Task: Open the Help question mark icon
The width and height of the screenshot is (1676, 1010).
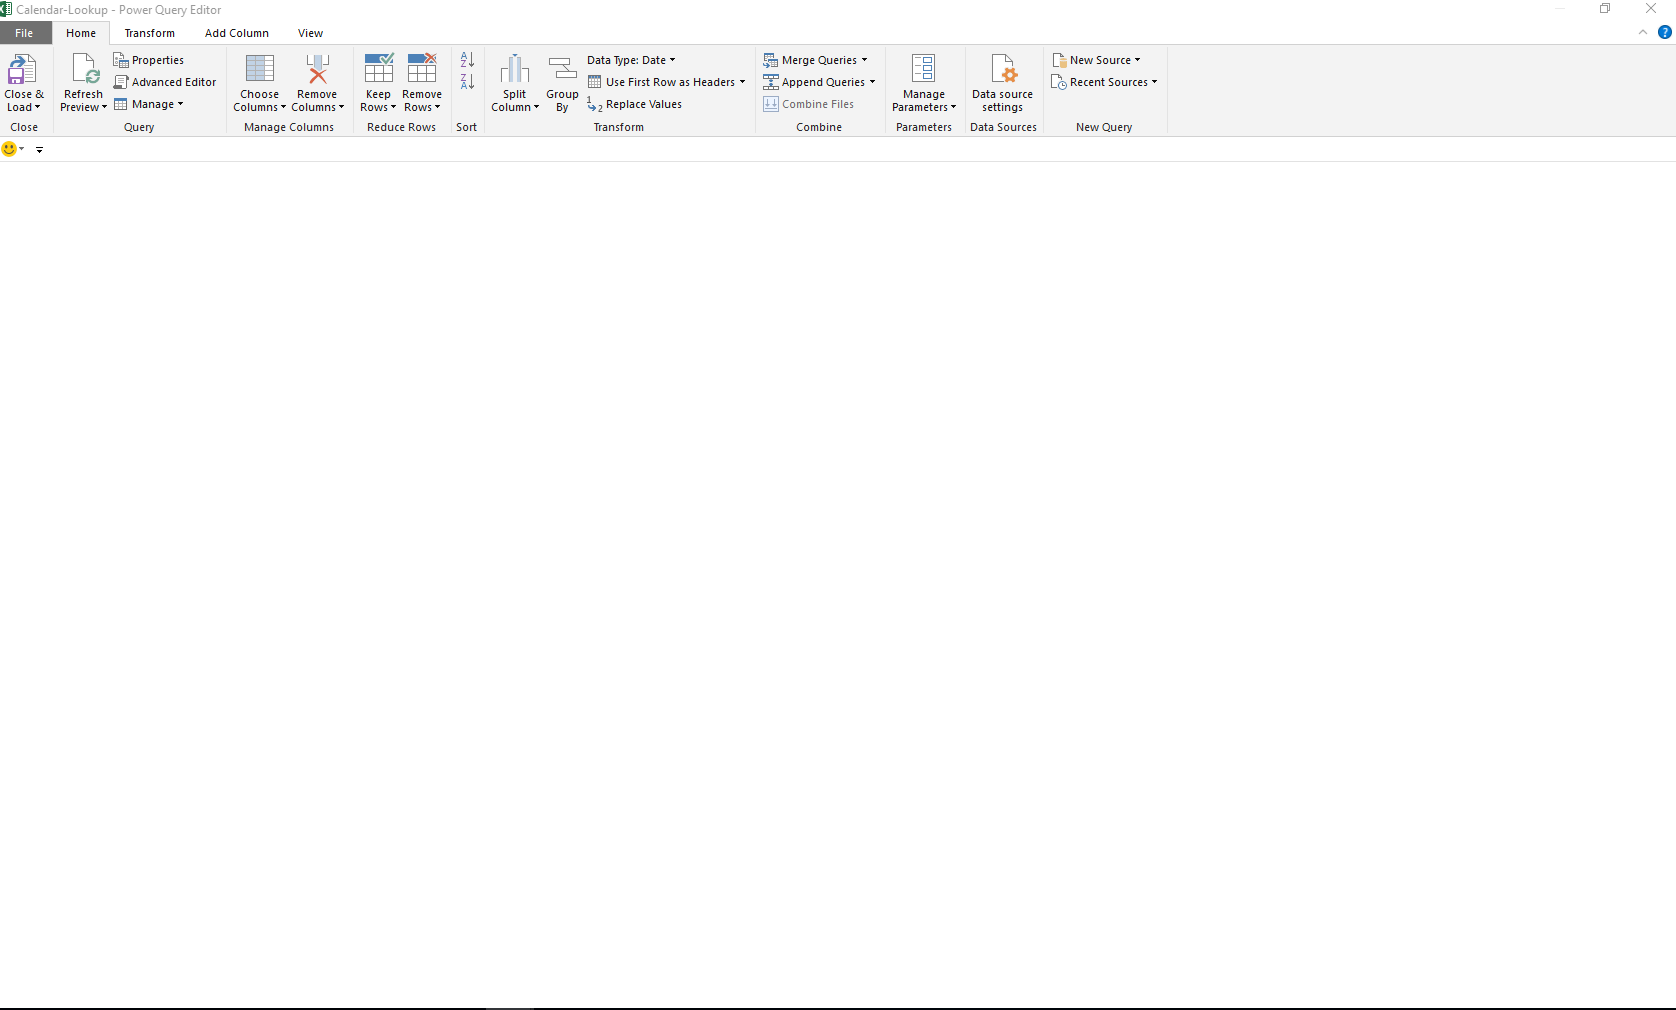Action: (x=1665, y=32)
